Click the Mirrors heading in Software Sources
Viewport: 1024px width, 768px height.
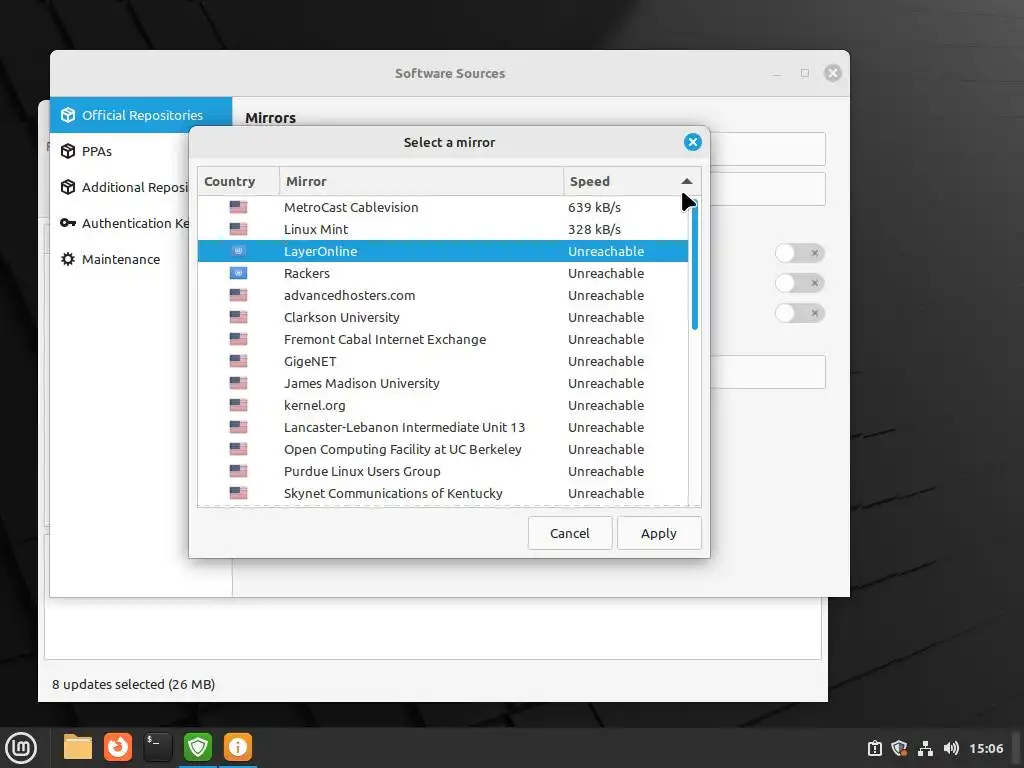270,118
